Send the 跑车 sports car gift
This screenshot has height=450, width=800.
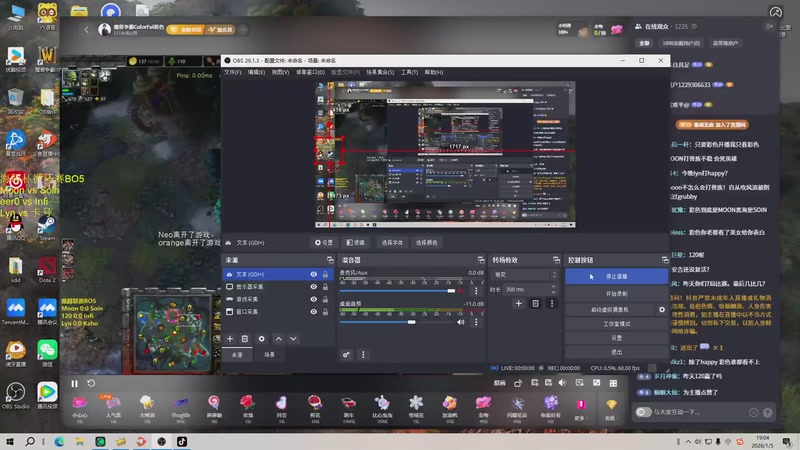[349, 407]
